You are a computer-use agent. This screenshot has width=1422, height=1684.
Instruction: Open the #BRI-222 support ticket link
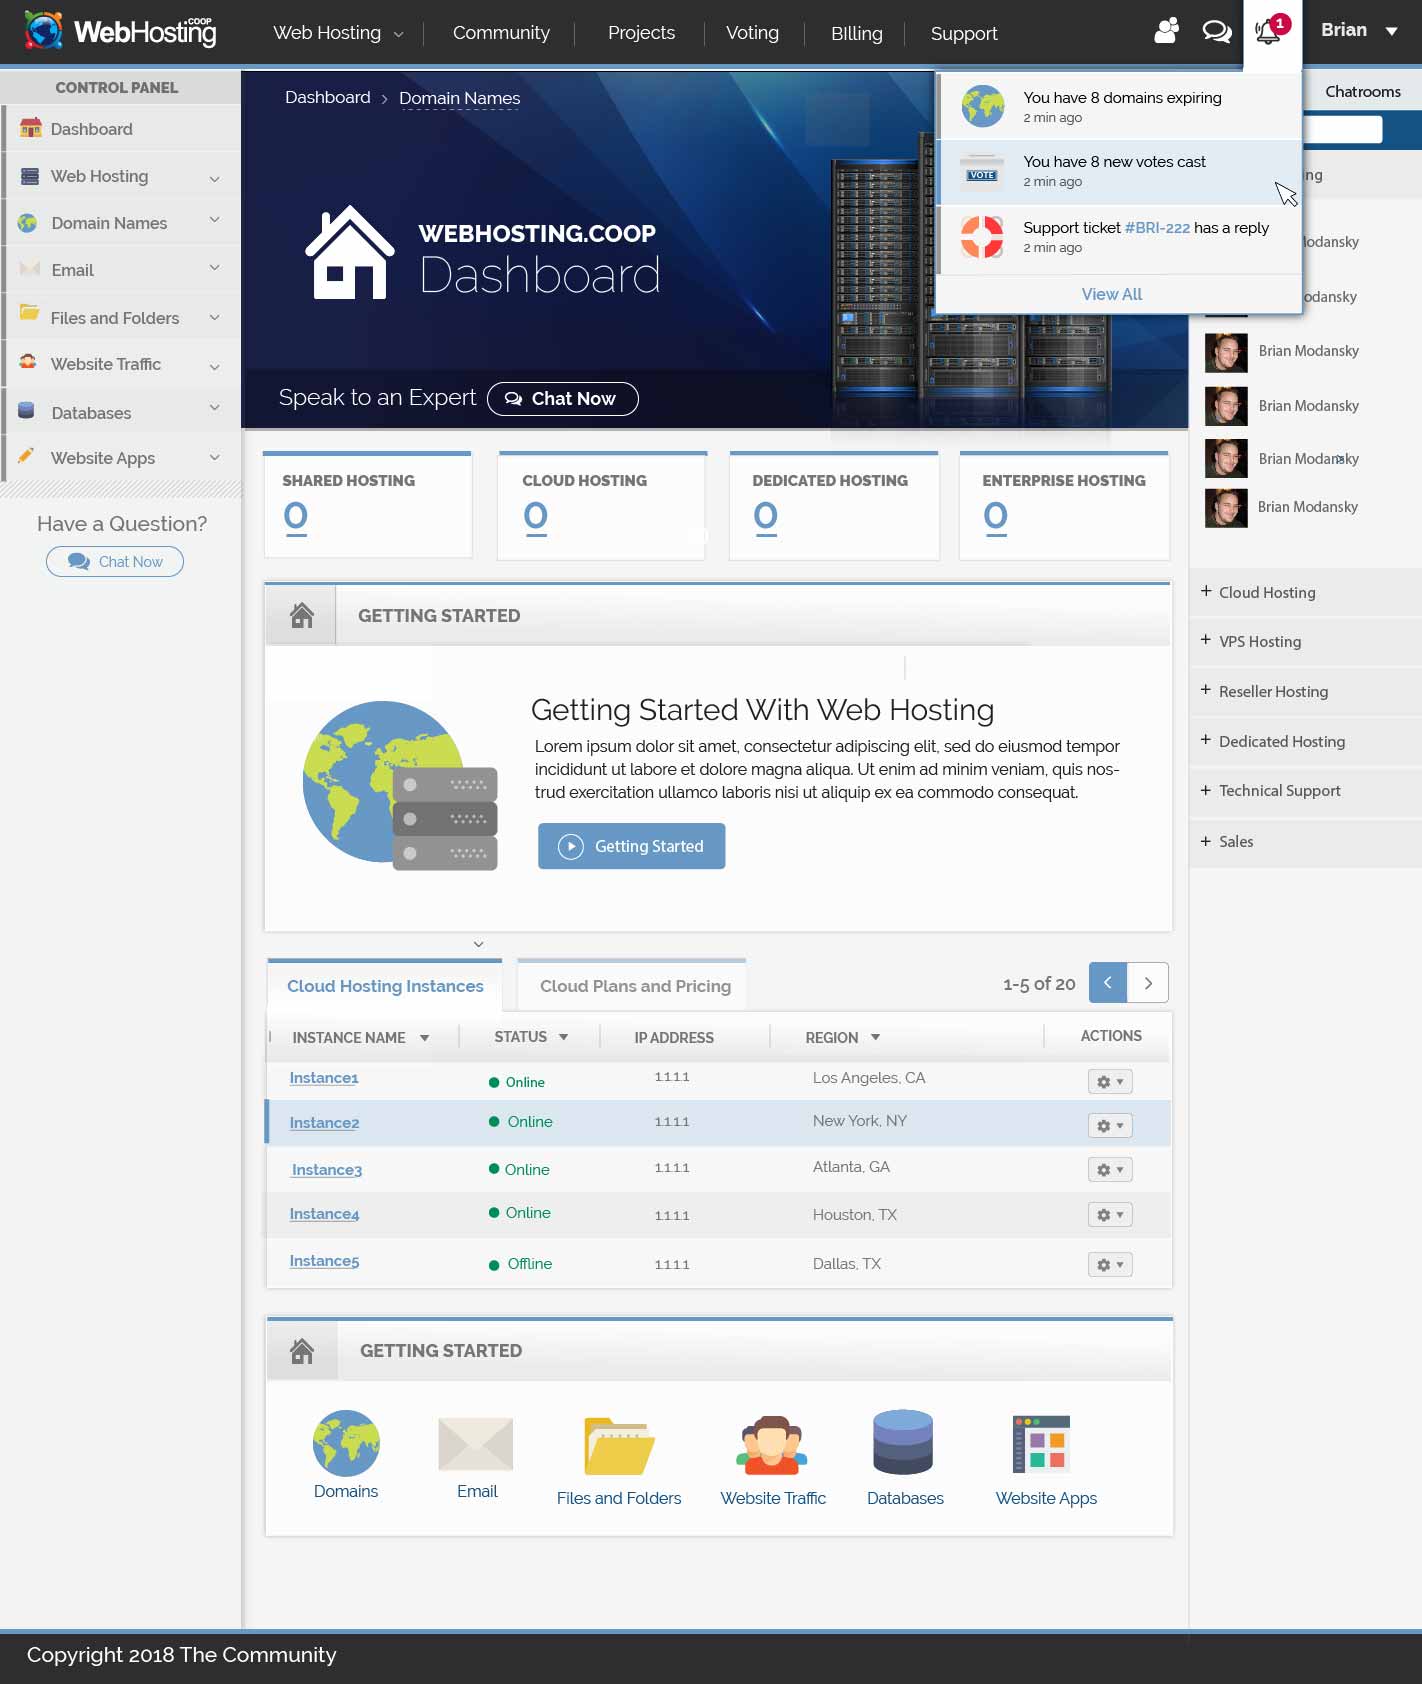point(1157,227)
